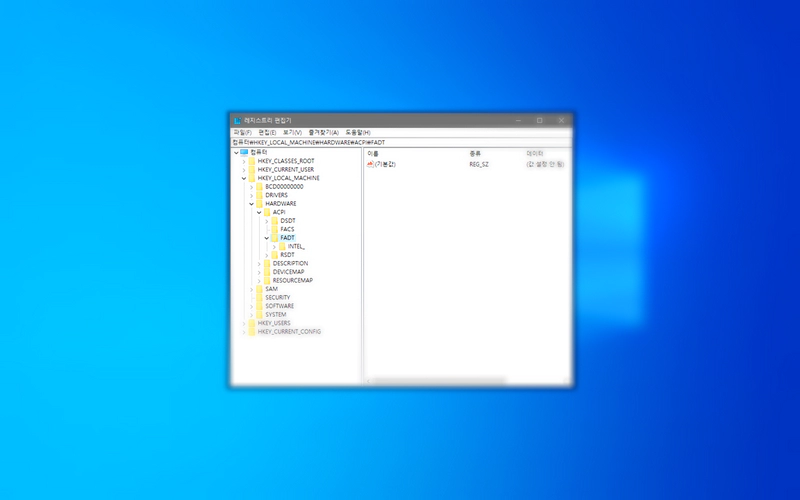
Task: Click the registry path address bar
Action: pos(400,142)
